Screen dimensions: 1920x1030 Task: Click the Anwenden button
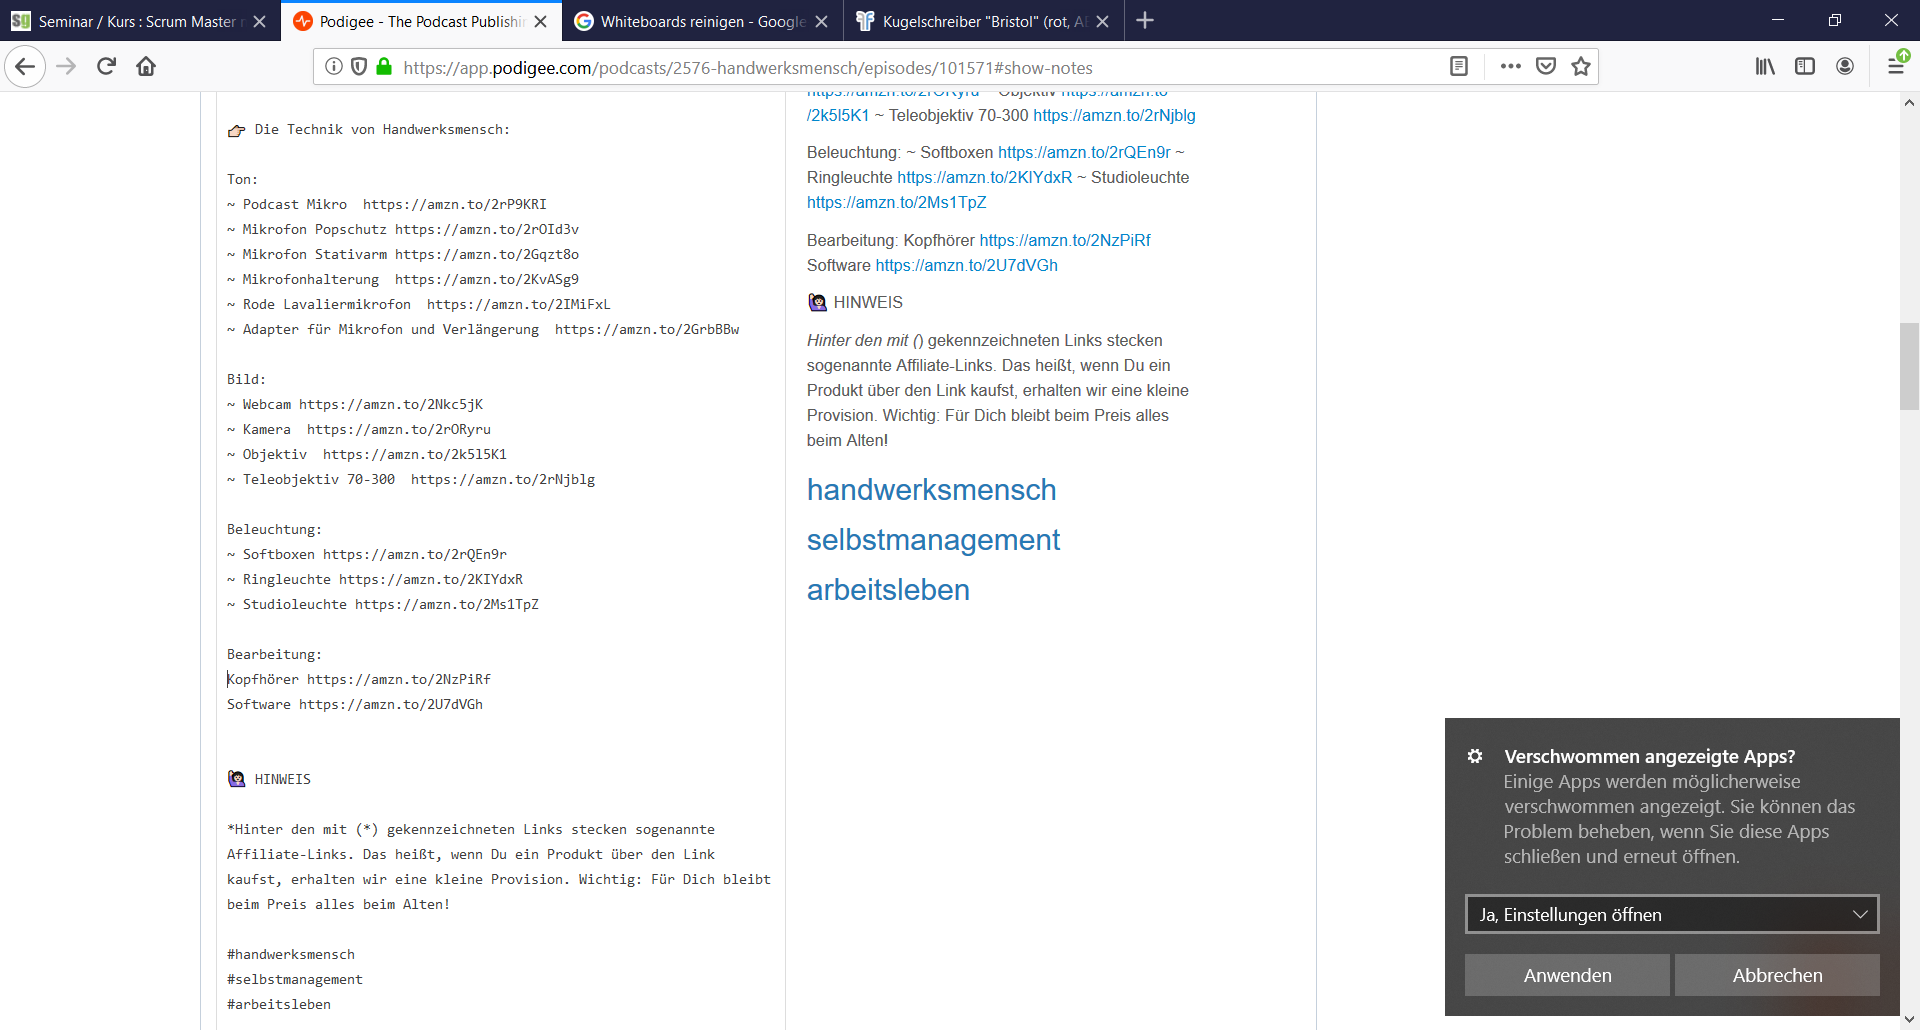(x=1567, y=975)
